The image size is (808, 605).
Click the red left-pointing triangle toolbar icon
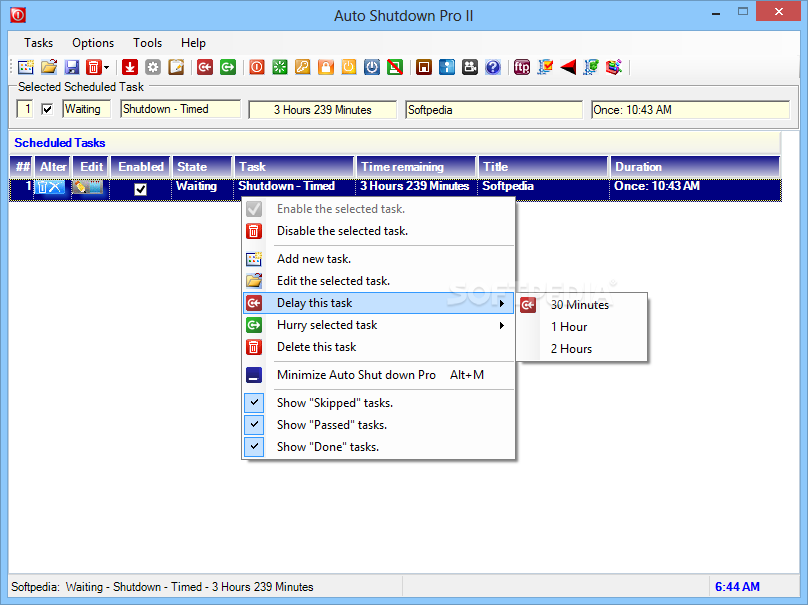tap(568, 68)
